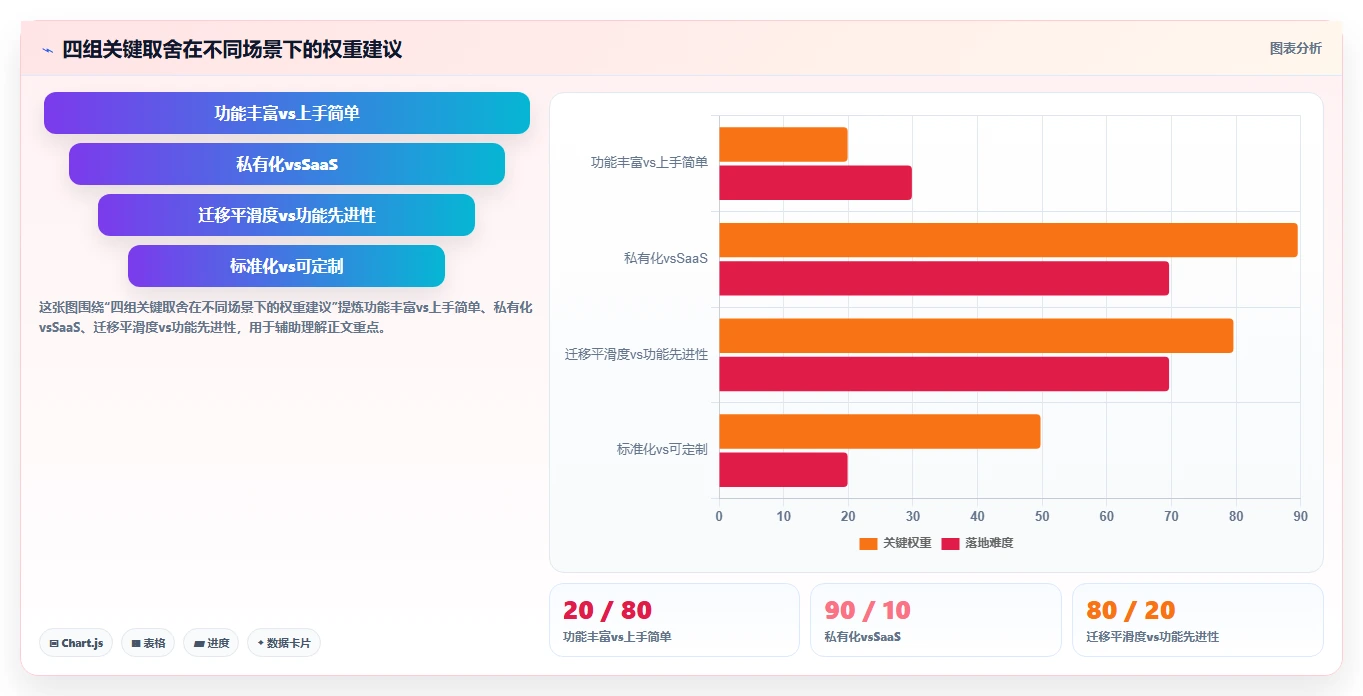
Task: Toggle the 落地难度 legend red swatch
Action: pyautogui.click(x=950, y=543)
